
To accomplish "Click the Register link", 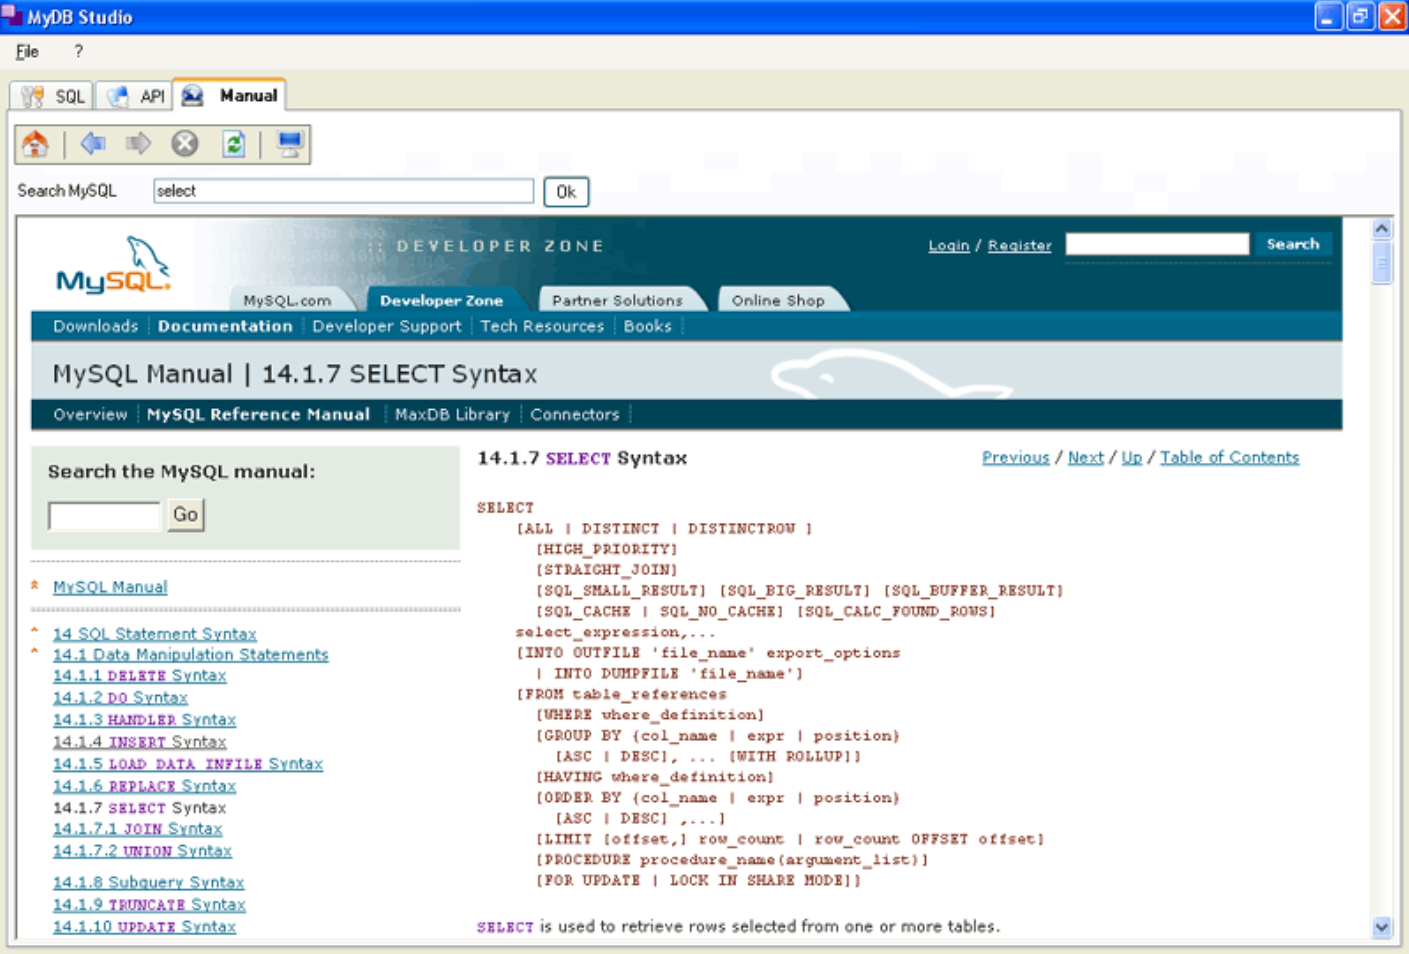I will point(1020,245).
